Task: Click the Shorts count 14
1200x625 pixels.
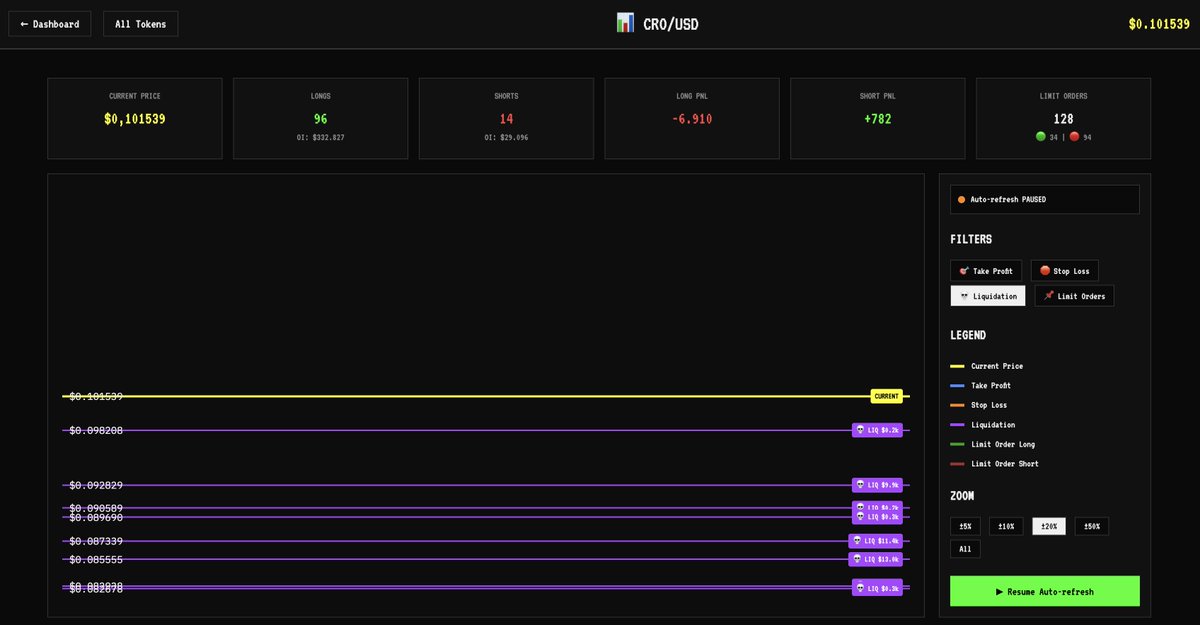Action: pos(506,119)
